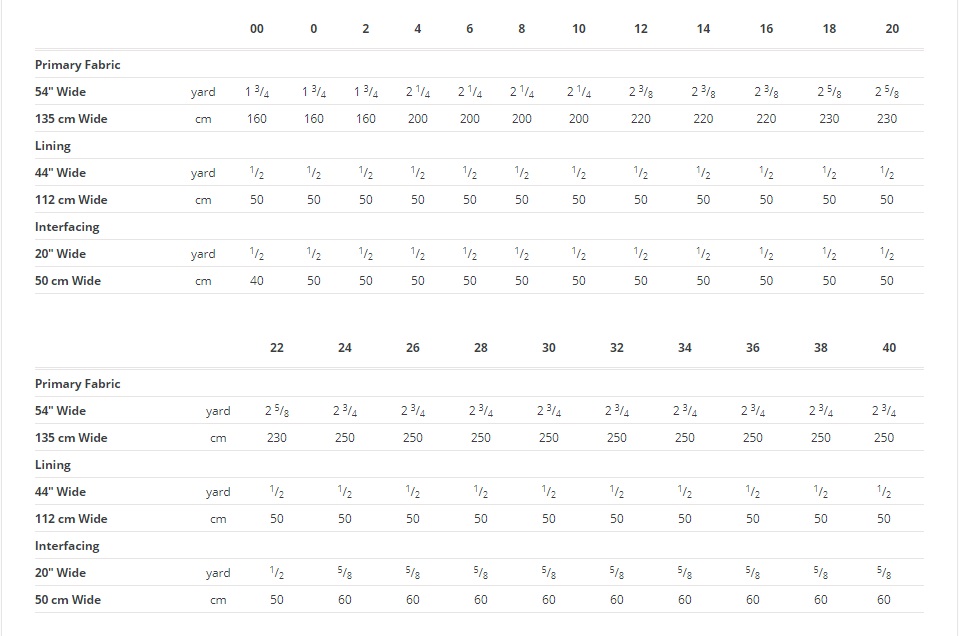Click the 40 cm interfacing value for size 00

[x=257, y=281]
